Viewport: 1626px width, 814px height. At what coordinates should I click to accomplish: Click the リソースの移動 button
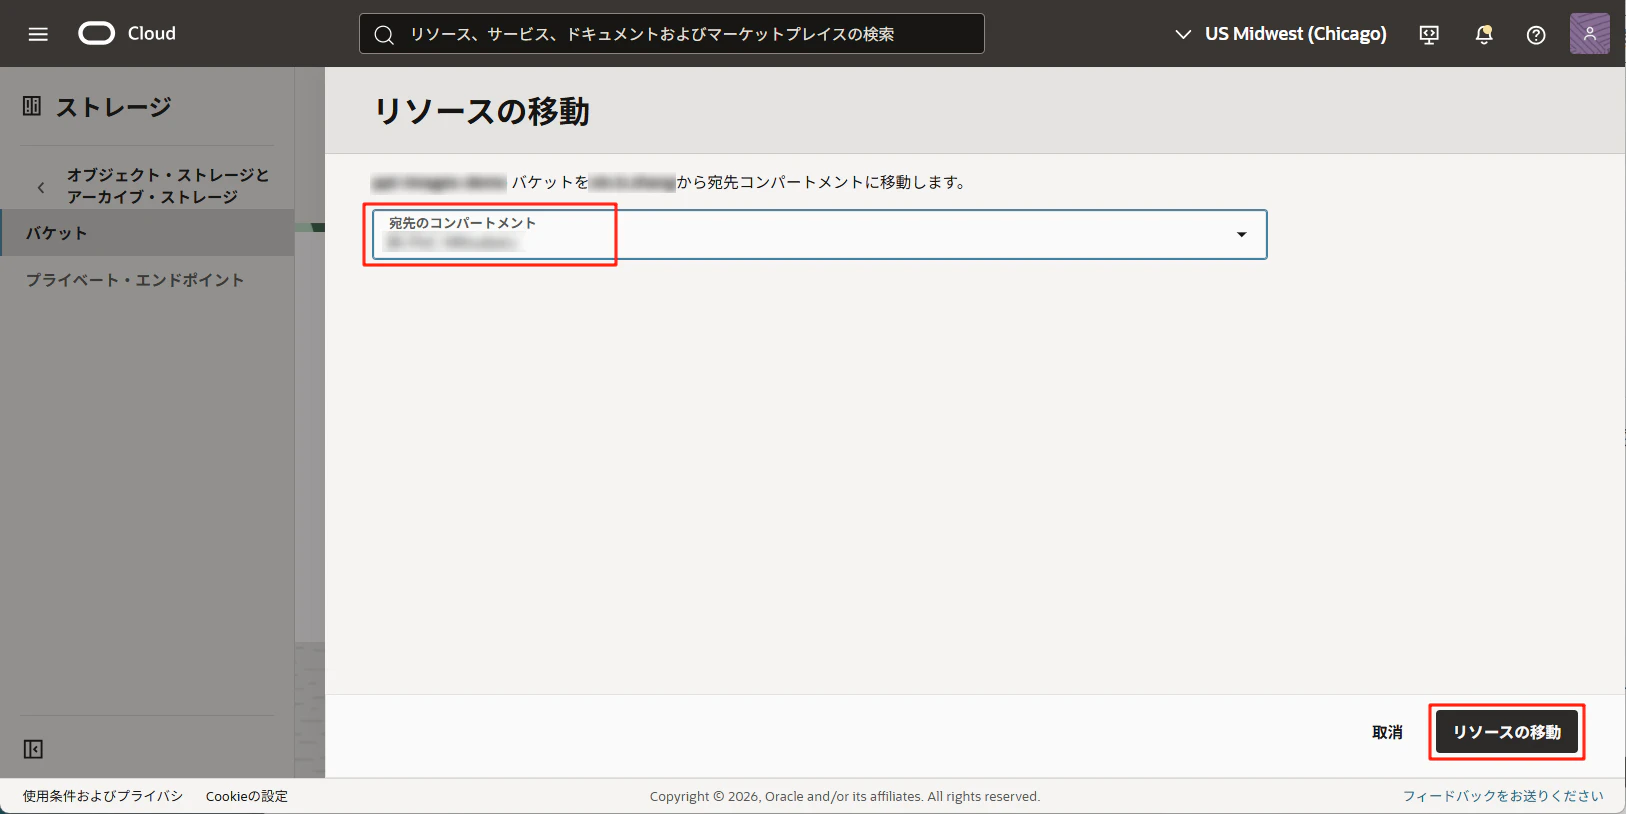[x=1507, y=732]
